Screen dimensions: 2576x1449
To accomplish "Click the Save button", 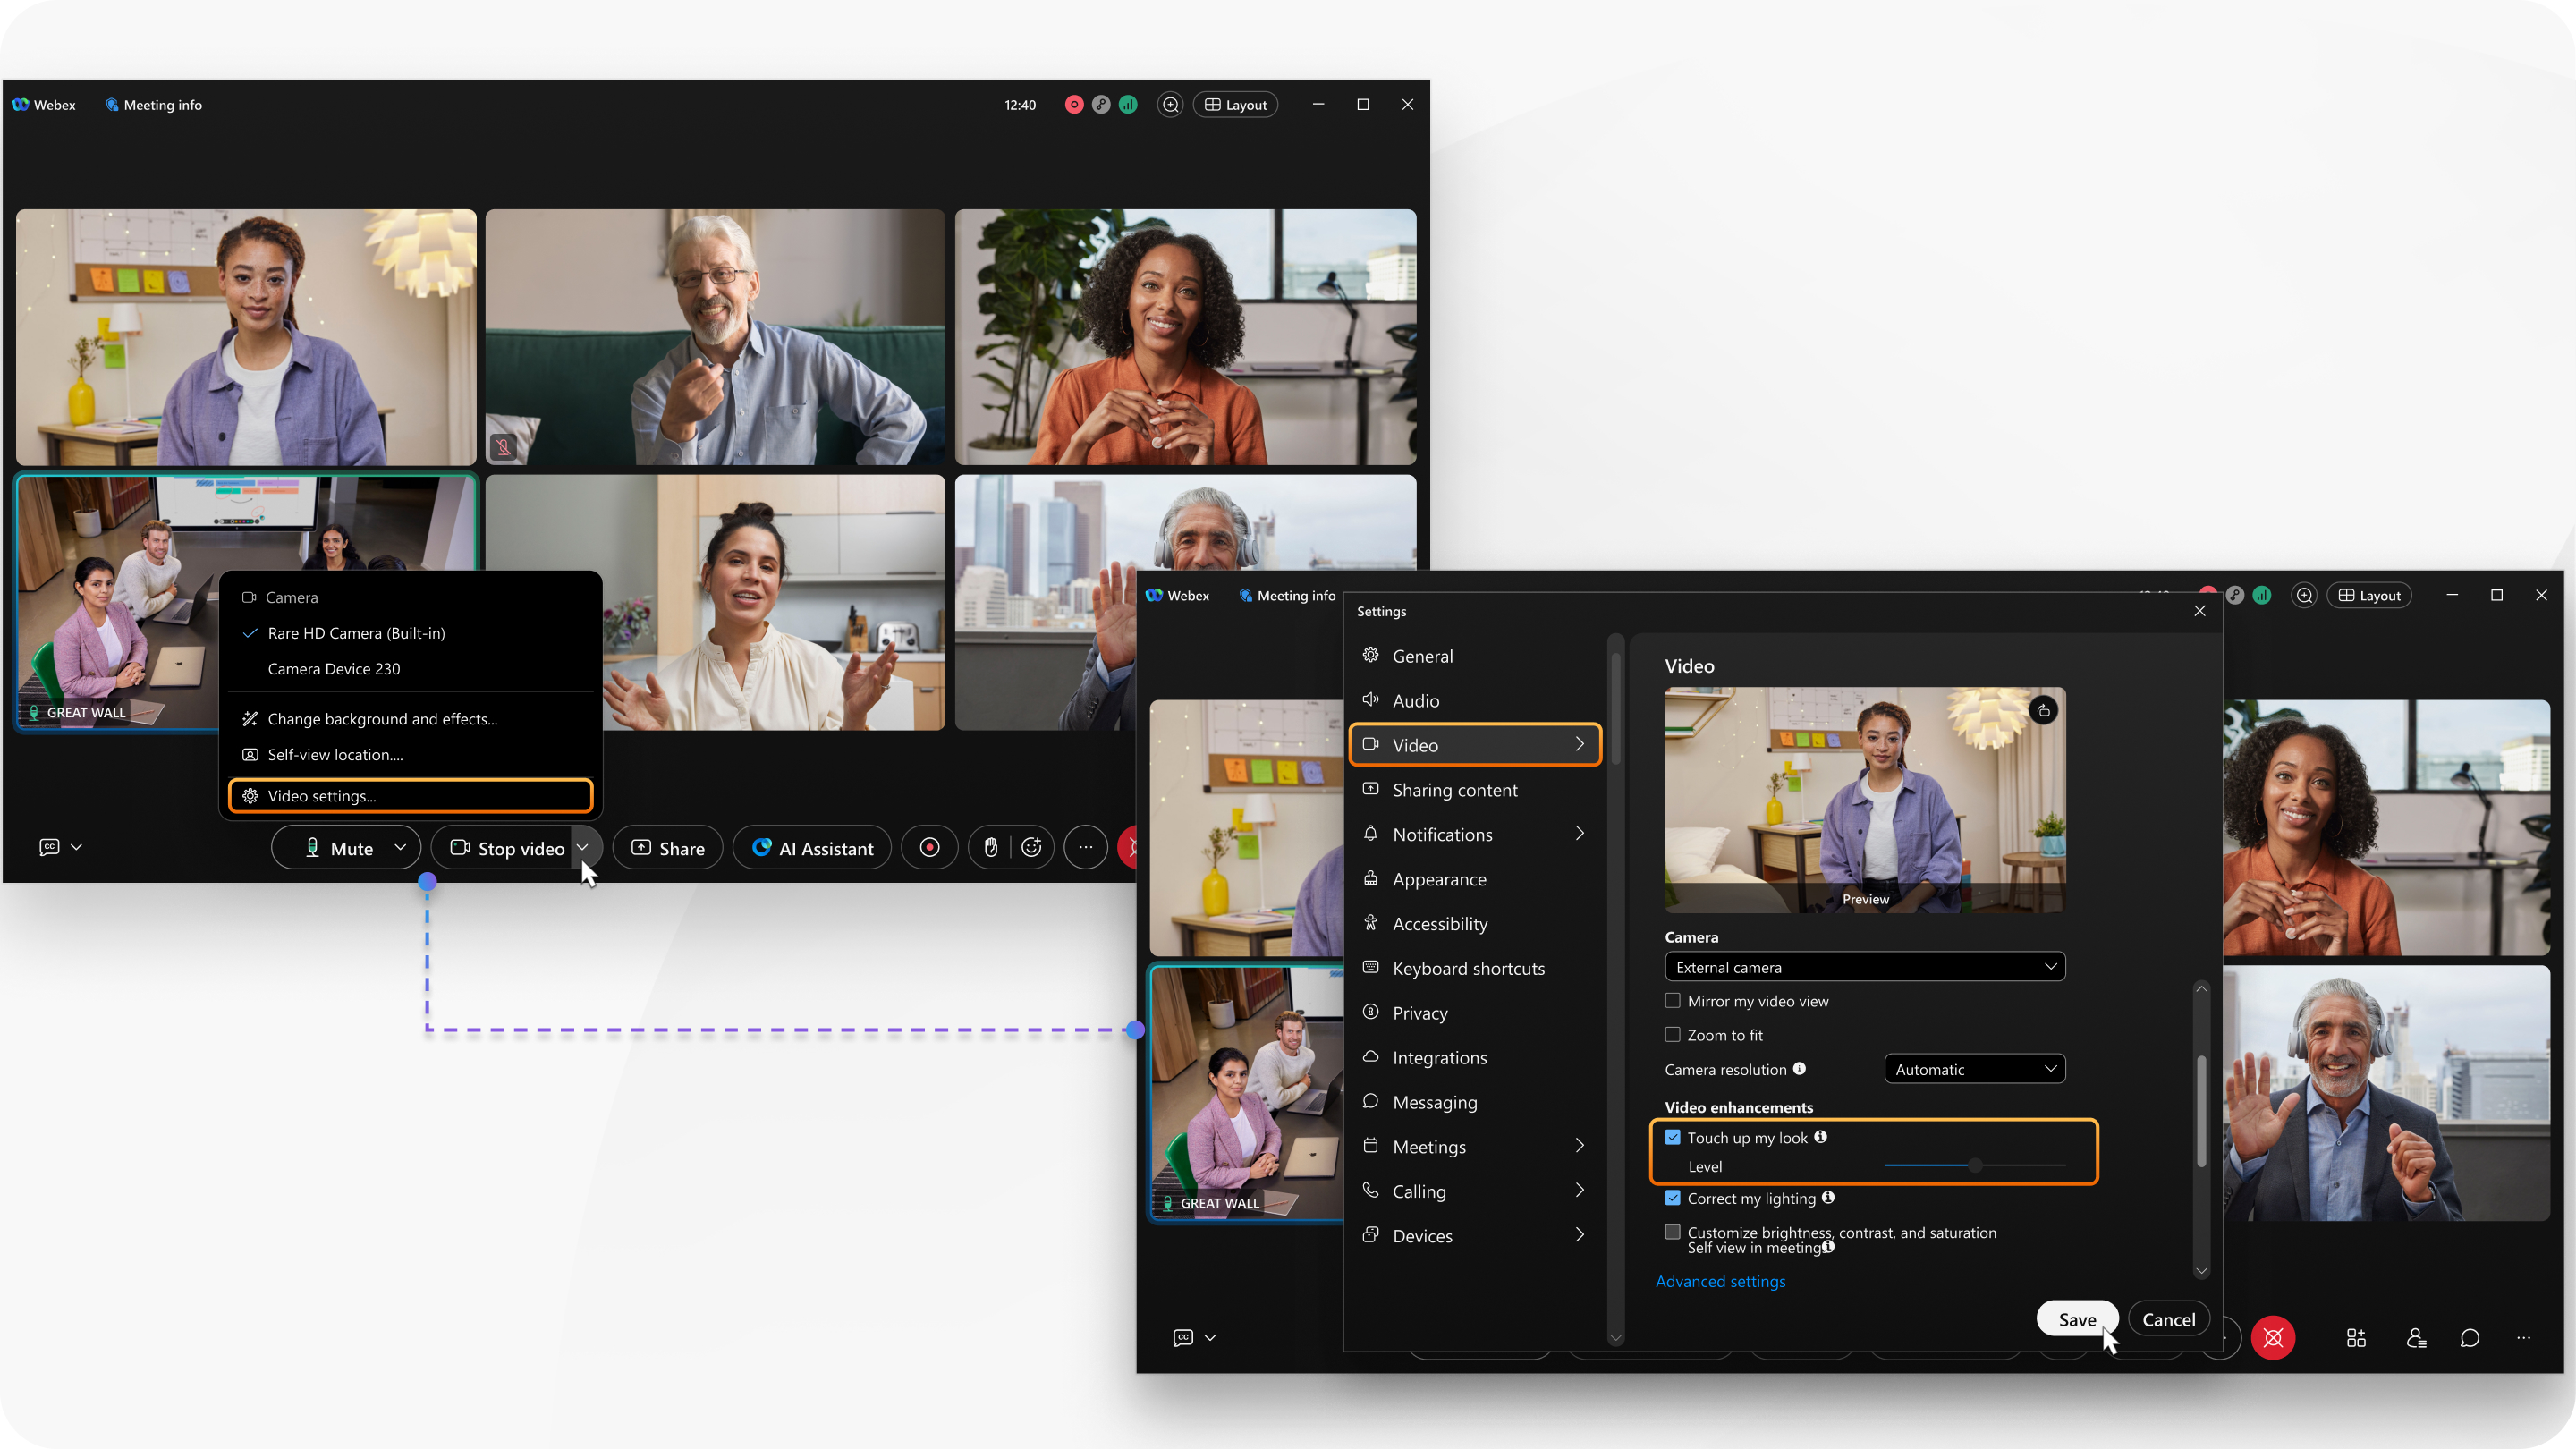I will tap(2076, 1319).
